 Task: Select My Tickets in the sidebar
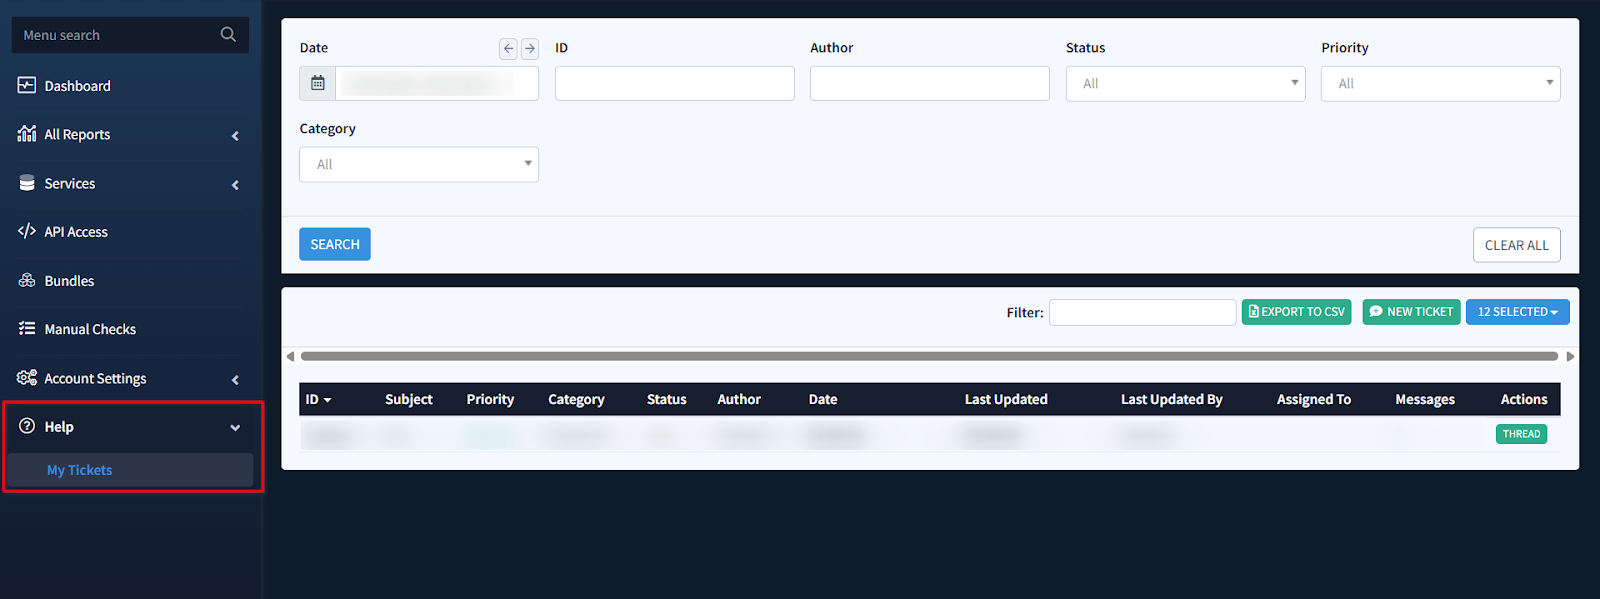click(x=80, y=470)
